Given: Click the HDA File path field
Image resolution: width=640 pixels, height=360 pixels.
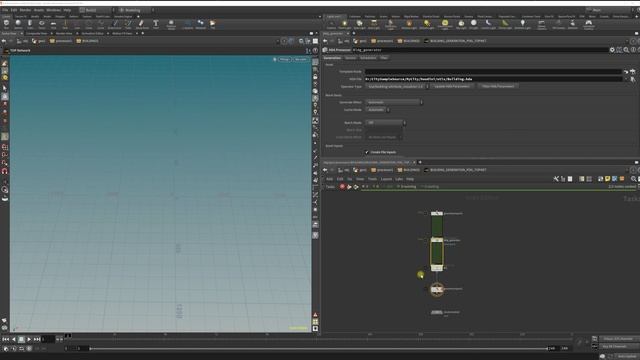Looking at the screenshot, I should point(493,79).
